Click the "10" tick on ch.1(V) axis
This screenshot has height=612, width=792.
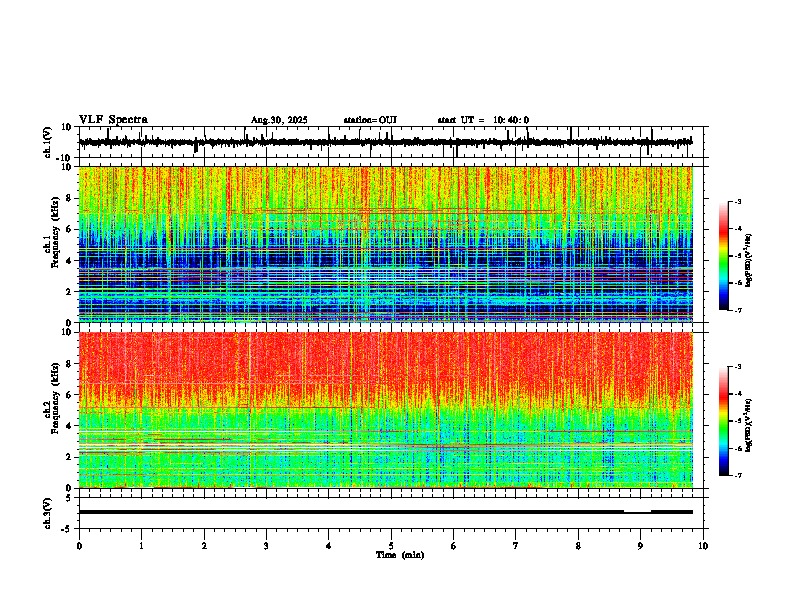67,127
